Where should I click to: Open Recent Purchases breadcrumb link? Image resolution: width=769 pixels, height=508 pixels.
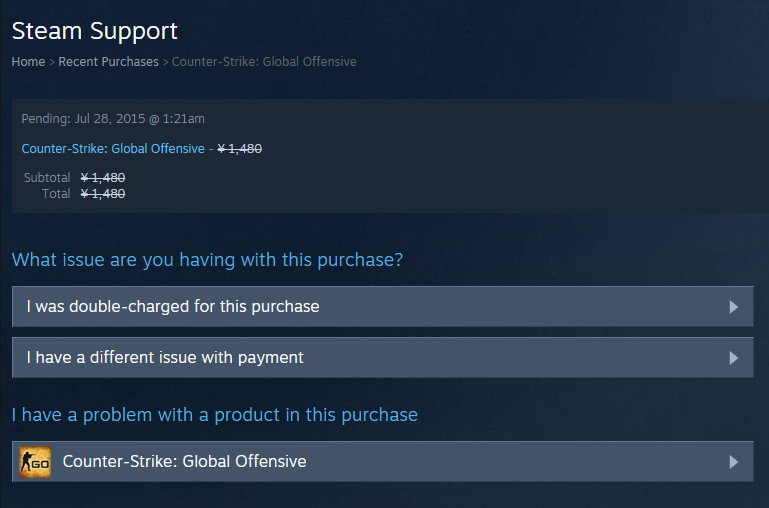click(108, 62)
